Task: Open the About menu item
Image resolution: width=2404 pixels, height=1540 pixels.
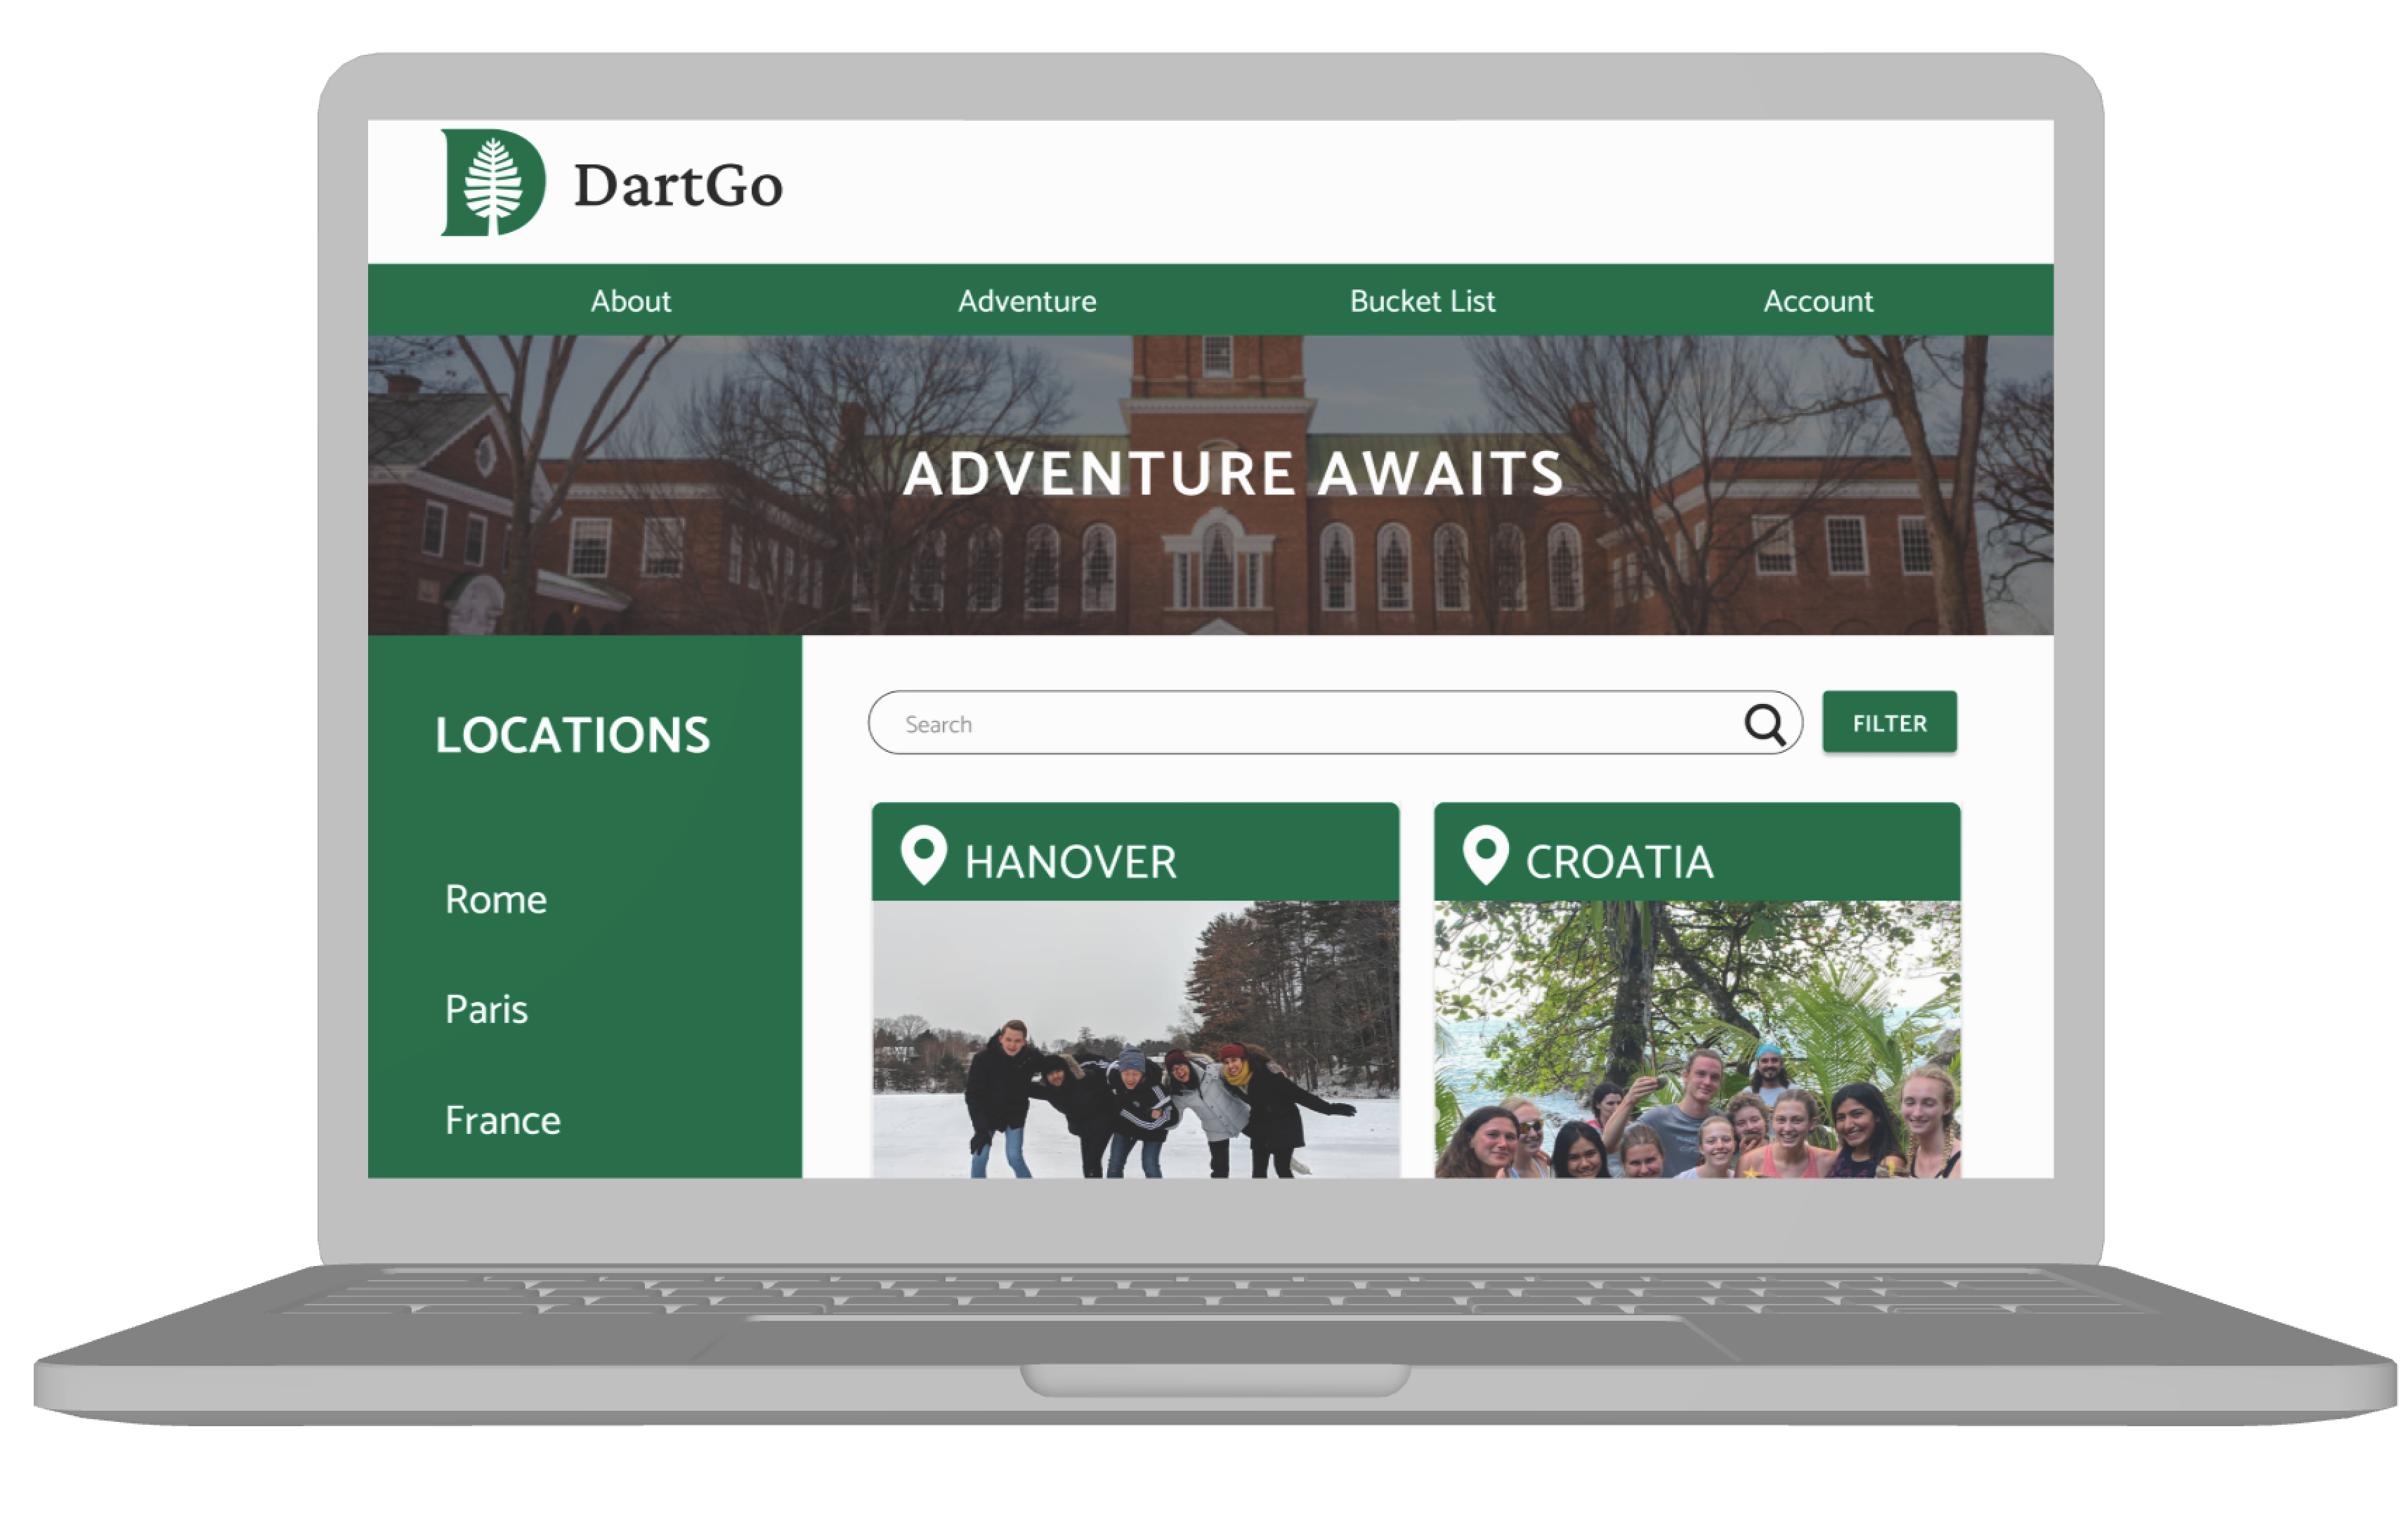Action: [630, 301]
